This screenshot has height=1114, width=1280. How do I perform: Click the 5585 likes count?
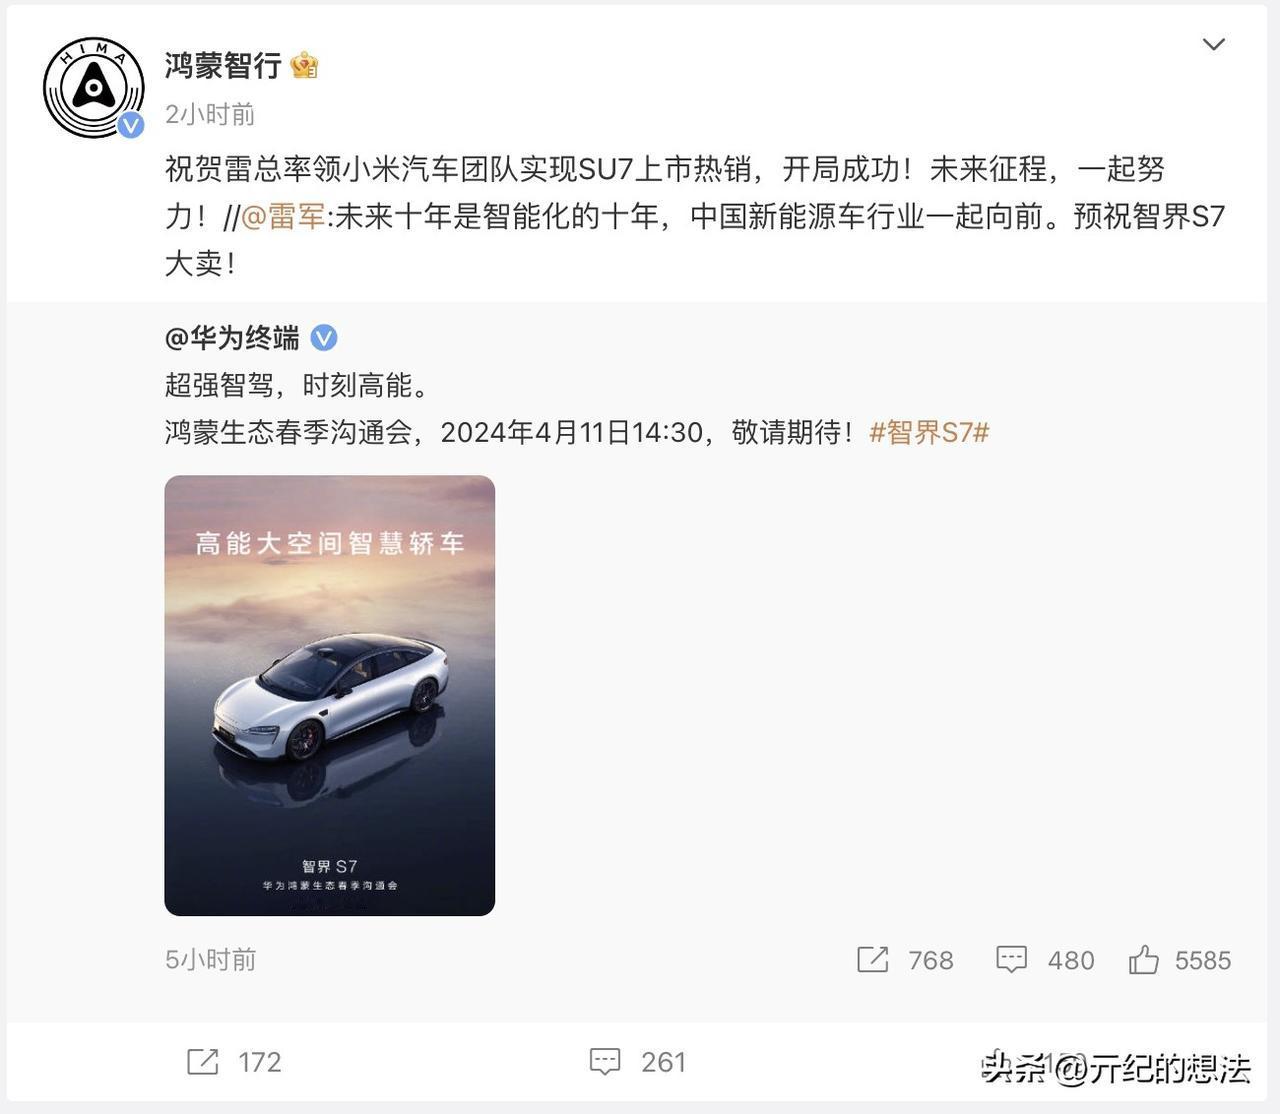[1203, 961]
